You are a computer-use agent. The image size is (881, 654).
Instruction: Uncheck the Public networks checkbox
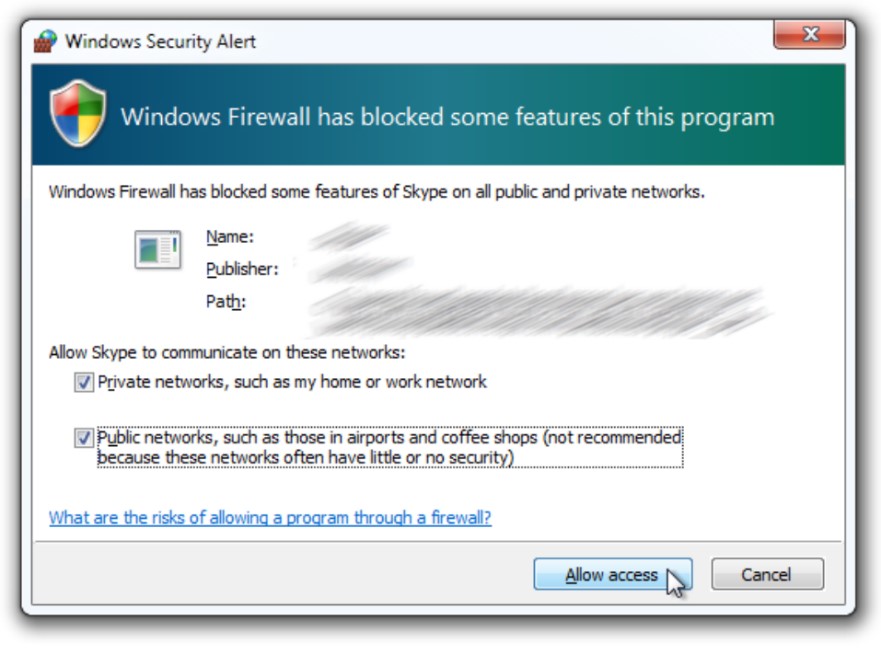pyautogui.click(x=83, y=438)
